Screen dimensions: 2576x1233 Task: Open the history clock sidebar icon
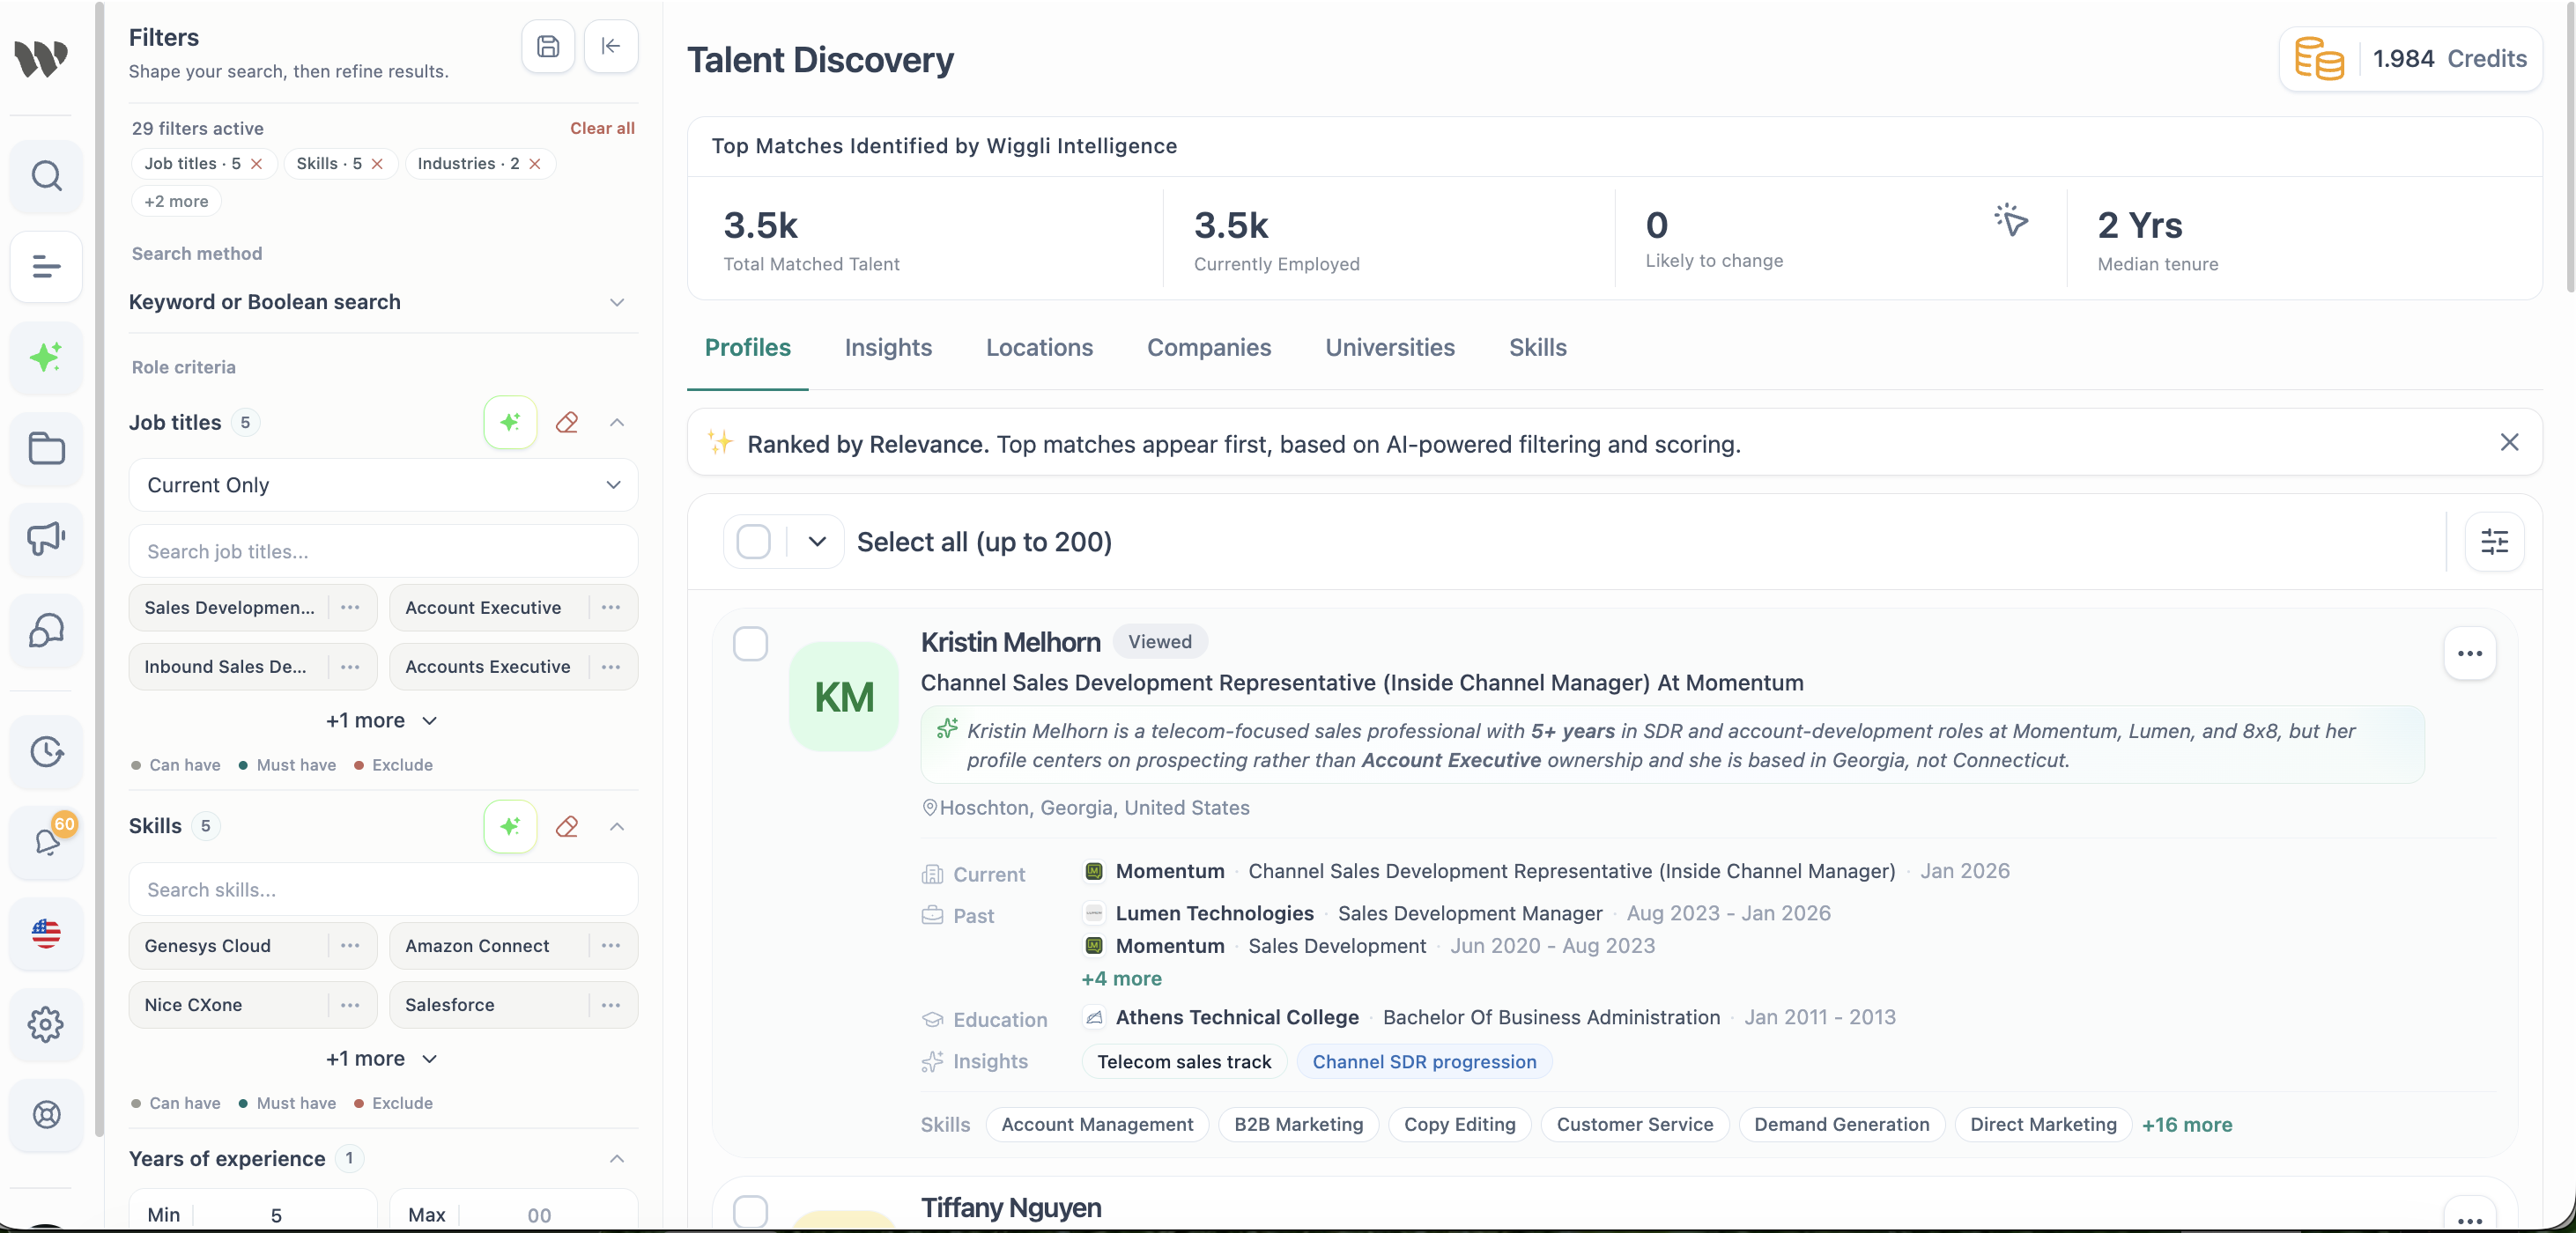coord(46,751)
